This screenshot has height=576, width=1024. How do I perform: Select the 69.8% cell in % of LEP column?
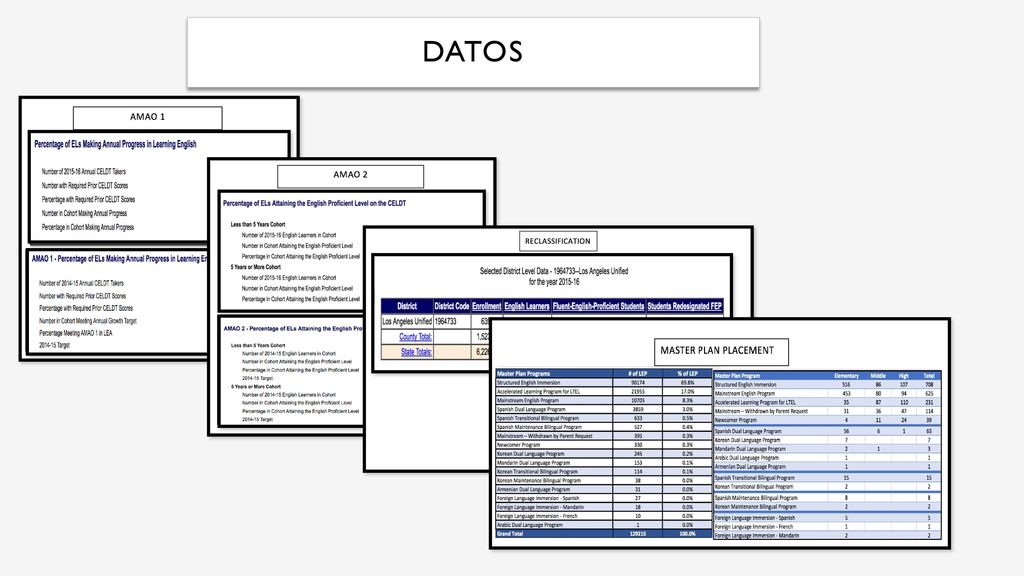(x=688, y=383)
